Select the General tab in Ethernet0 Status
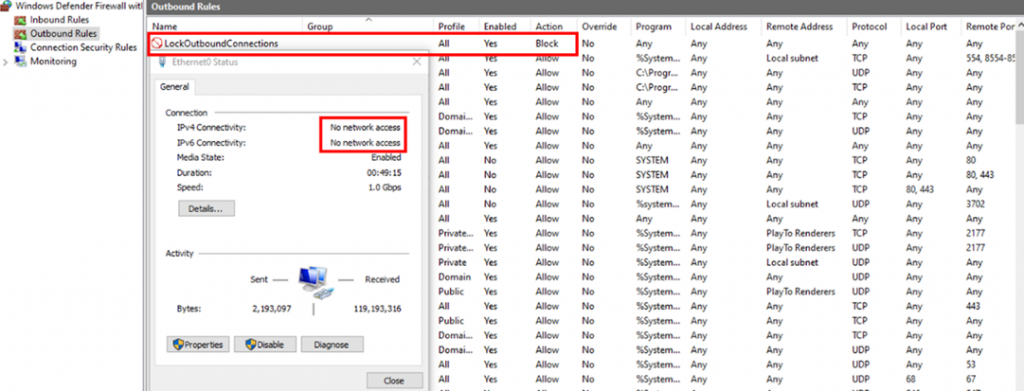The width and height of the screenshot is (1024, 391). 174,86
